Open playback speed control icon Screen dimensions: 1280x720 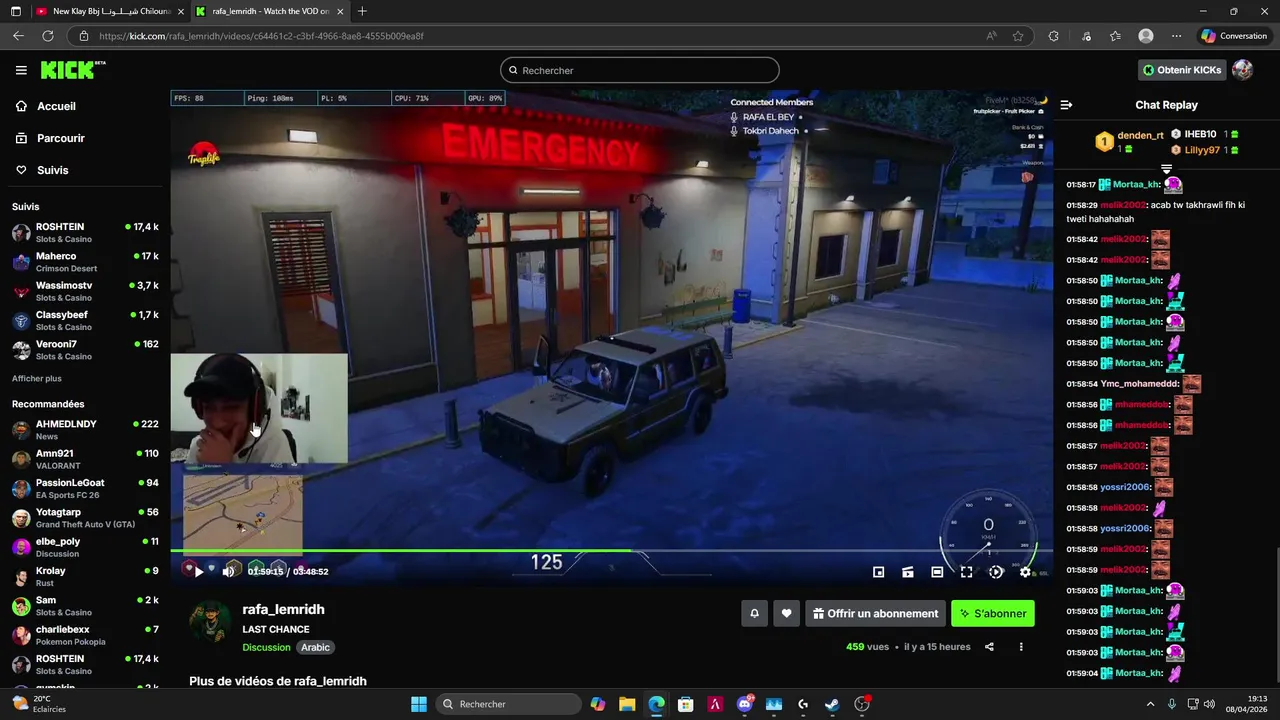click(x=996, y=572)
